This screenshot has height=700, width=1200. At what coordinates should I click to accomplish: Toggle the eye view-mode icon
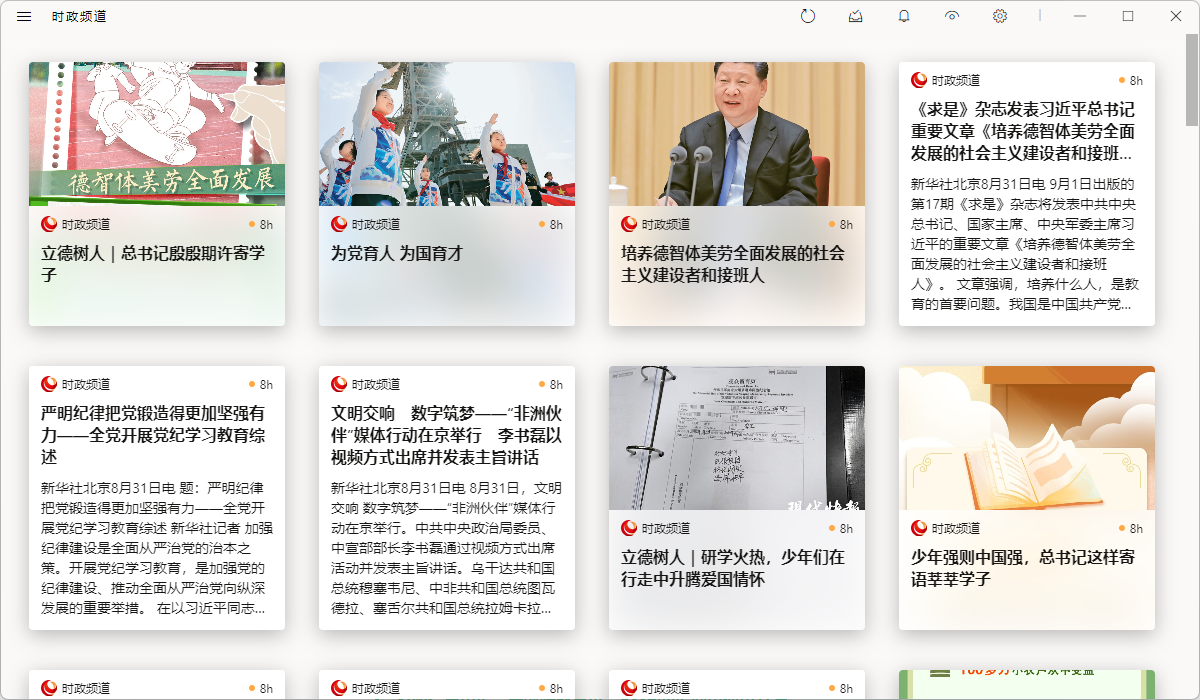pos(952,16)
